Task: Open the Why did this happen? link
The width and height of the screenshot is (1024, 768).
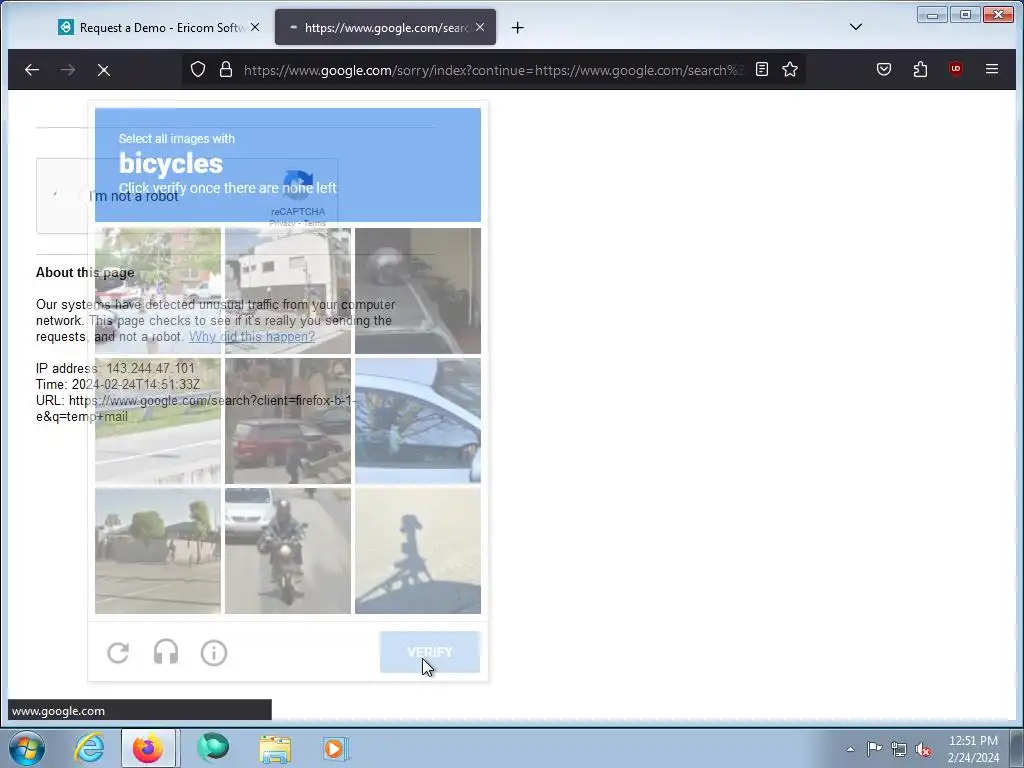Action: 251,336
